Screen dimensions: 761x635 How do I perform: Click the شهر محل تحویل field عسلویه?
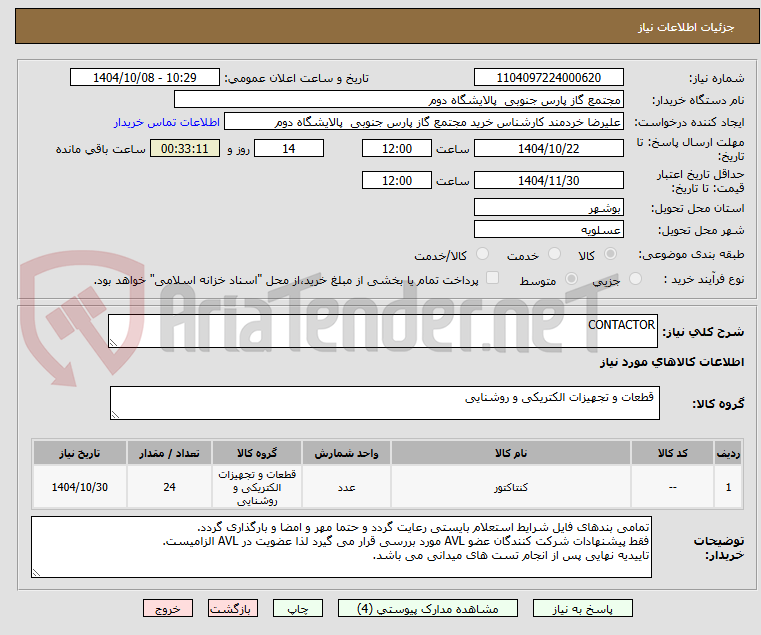pos(548,230)
